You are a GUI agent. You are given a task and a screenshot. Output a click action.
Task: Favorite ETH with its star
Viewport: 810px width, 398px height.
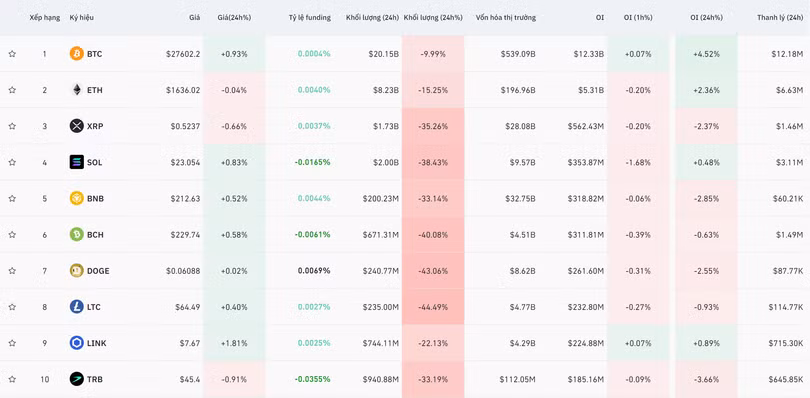pyautogui.click(x=12, y=90)
